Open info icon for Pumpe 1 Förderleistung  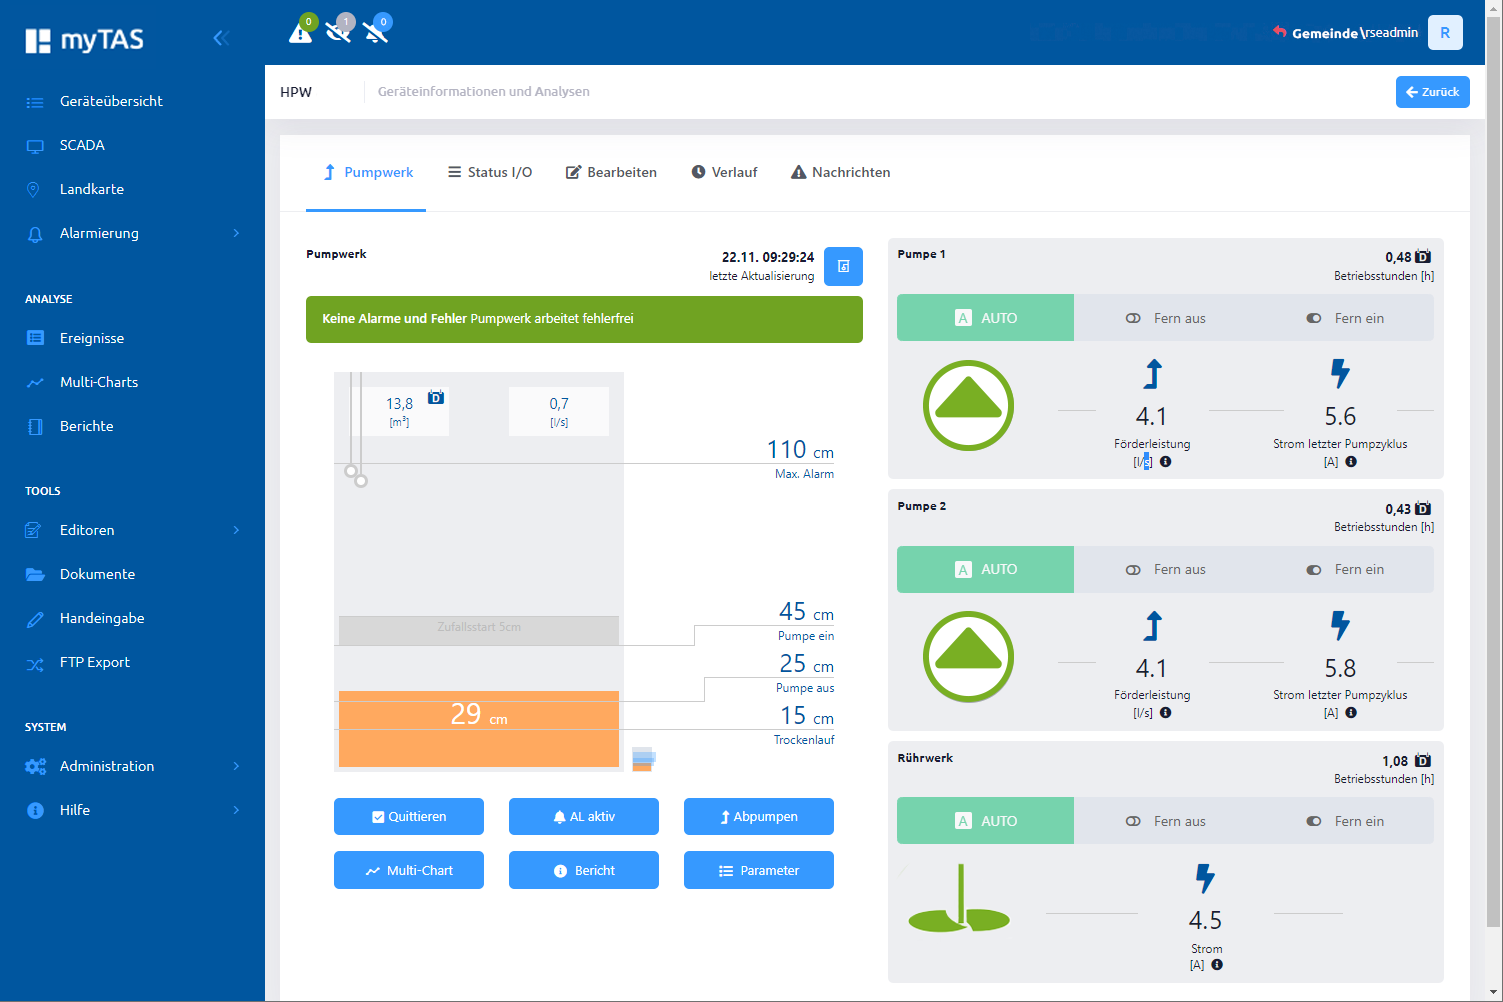pyautogui.click(x=1166, y=462)
